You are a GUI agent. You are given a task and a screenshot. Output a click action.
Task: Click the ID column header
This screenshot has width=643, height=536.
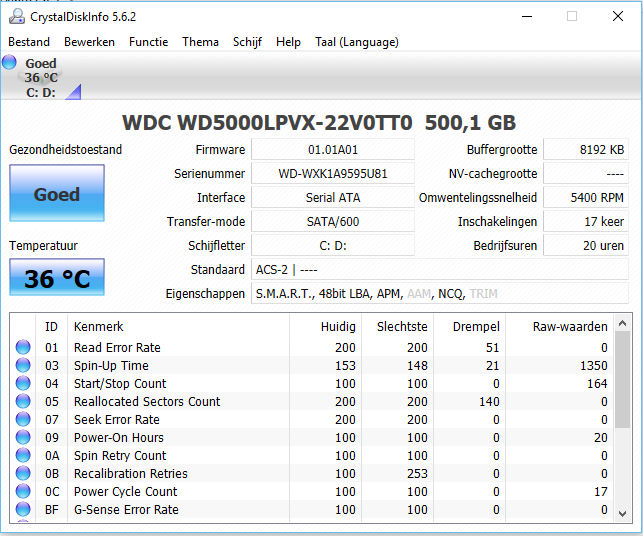(x=51, y=326)
